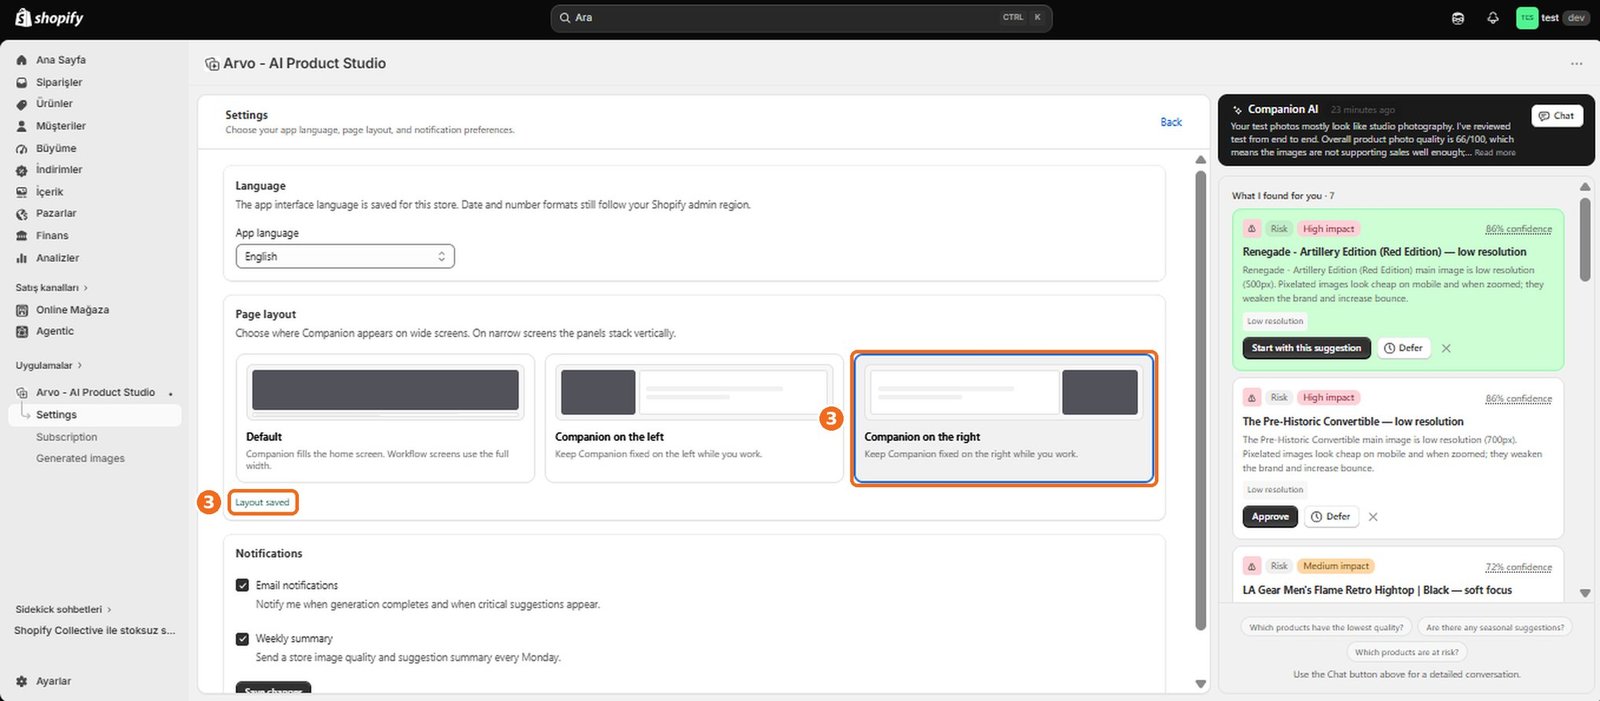Viewport: 1600px width, 701px height.
Task: Toggle Weekly summary checkbox
Action: [242, 638]
